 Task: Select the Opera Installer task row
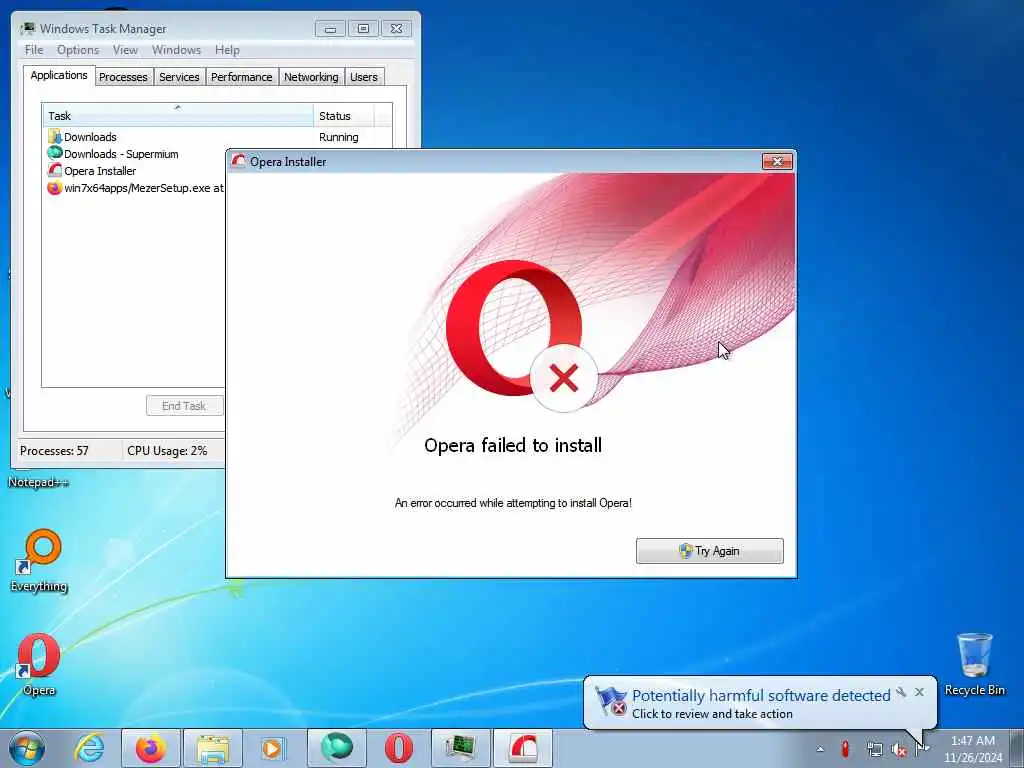coord(135,171)
